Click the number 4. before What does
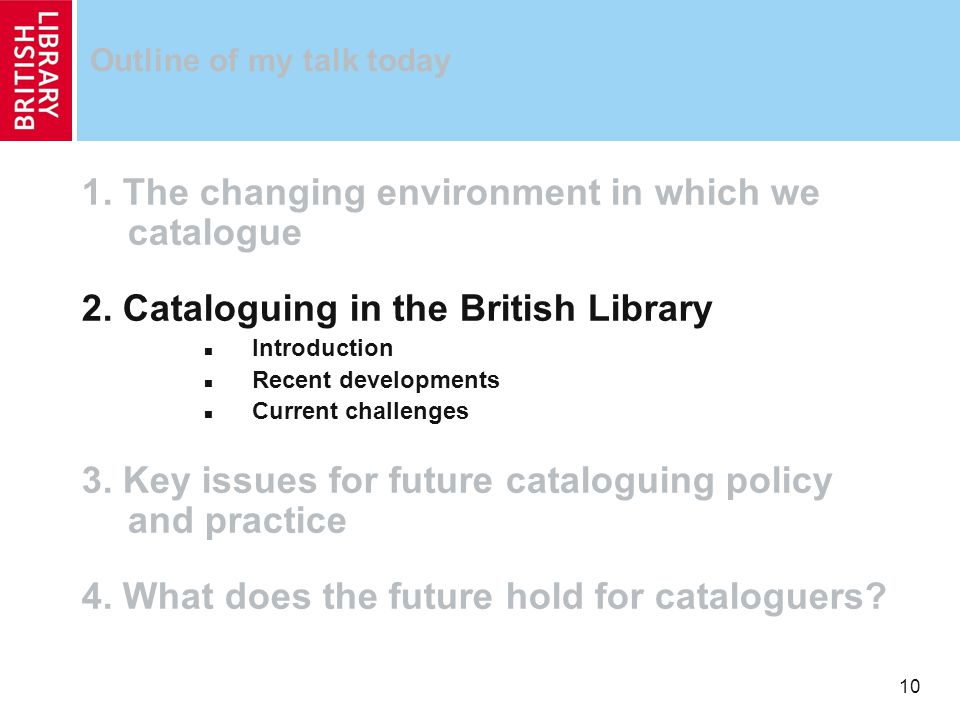 pos(97,596)
